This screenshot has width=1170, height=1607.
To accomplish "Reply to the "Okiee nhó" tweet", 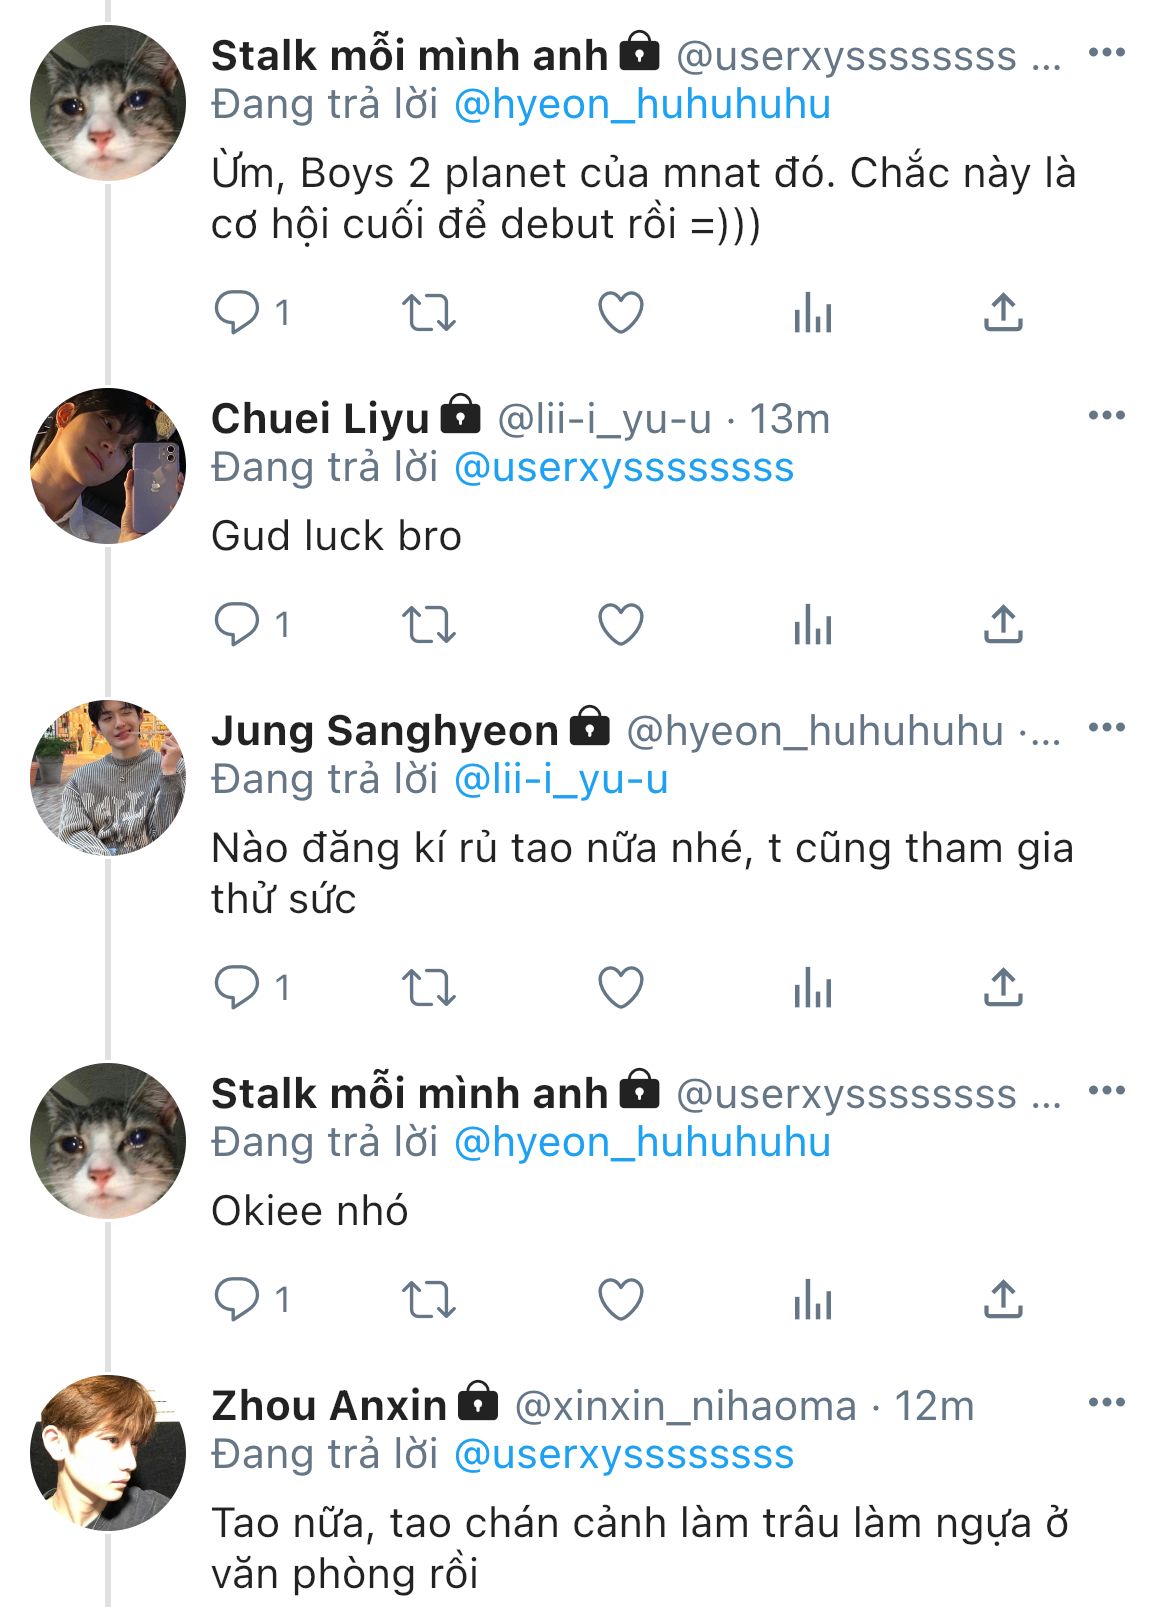I will tap(237, 1300).
